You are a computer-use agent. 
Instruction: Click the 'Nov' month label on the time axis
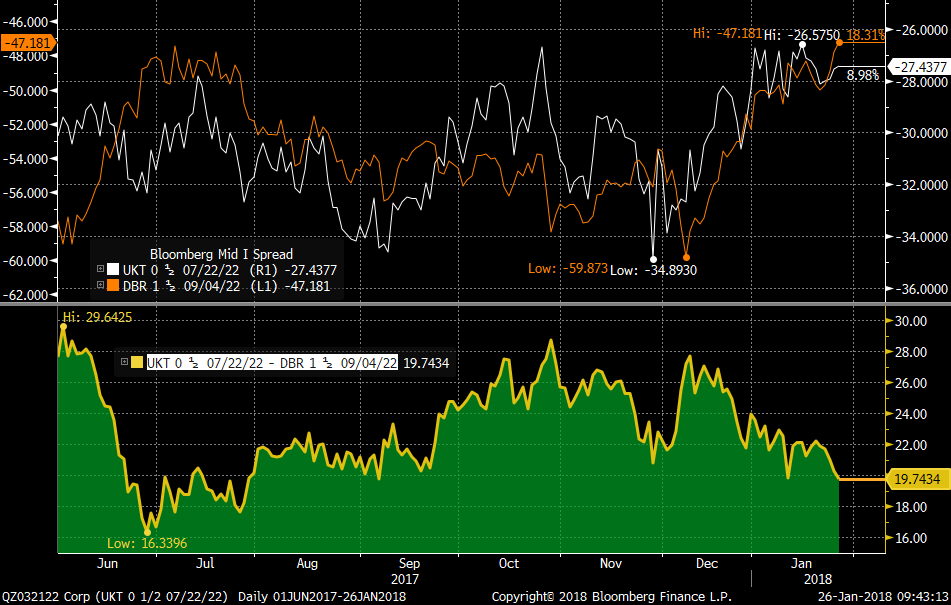coord(611,563)
